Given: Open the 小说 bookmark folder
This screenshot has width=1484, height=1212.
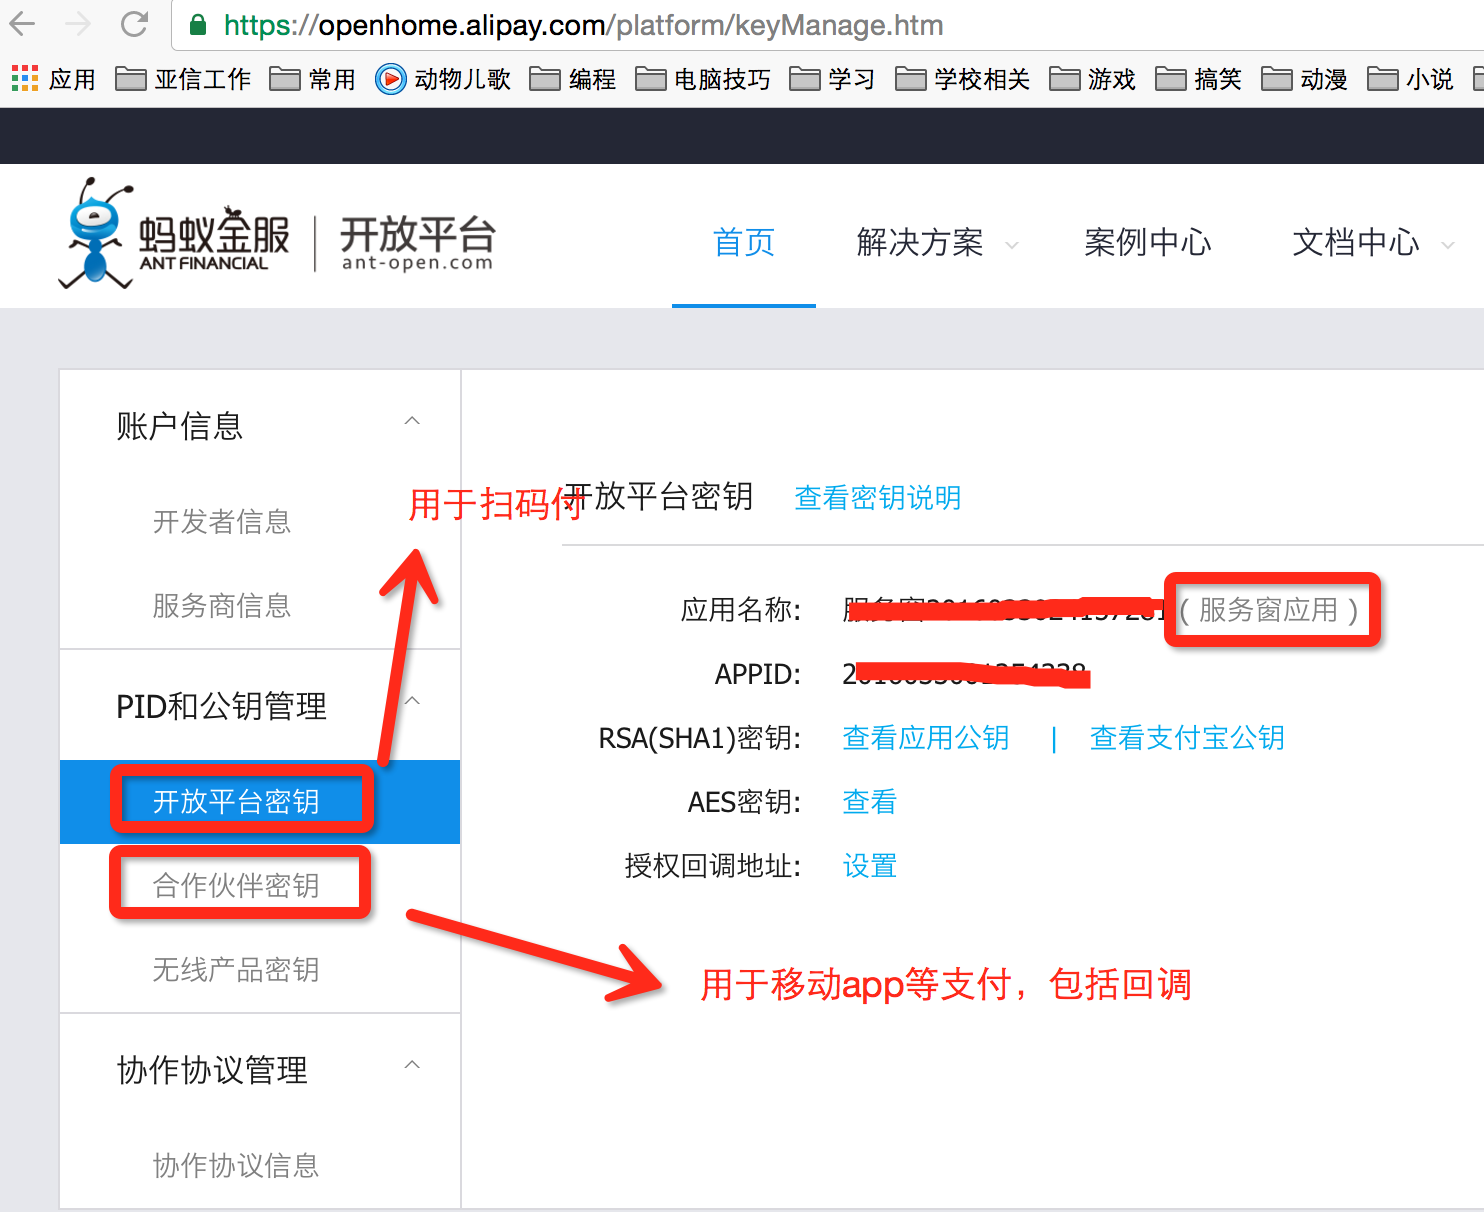Looking at the screenshot, I should (x=1411, y=79).
